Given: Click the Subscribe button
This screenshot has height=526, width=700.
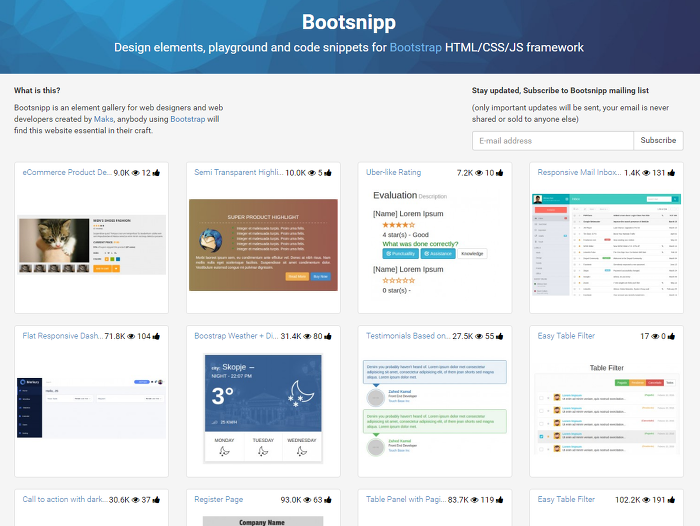Looking at the screenshot, I should (658, 141).
